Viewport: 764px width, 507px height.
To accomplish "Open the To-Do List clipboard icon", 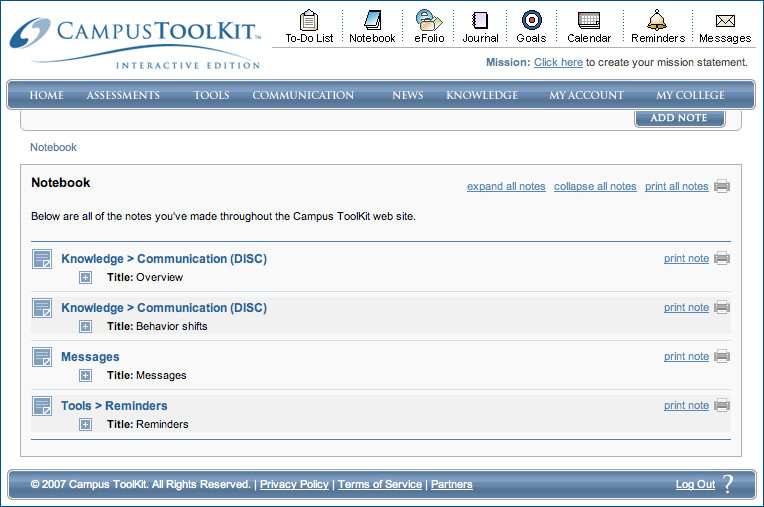I will point(309,20).
